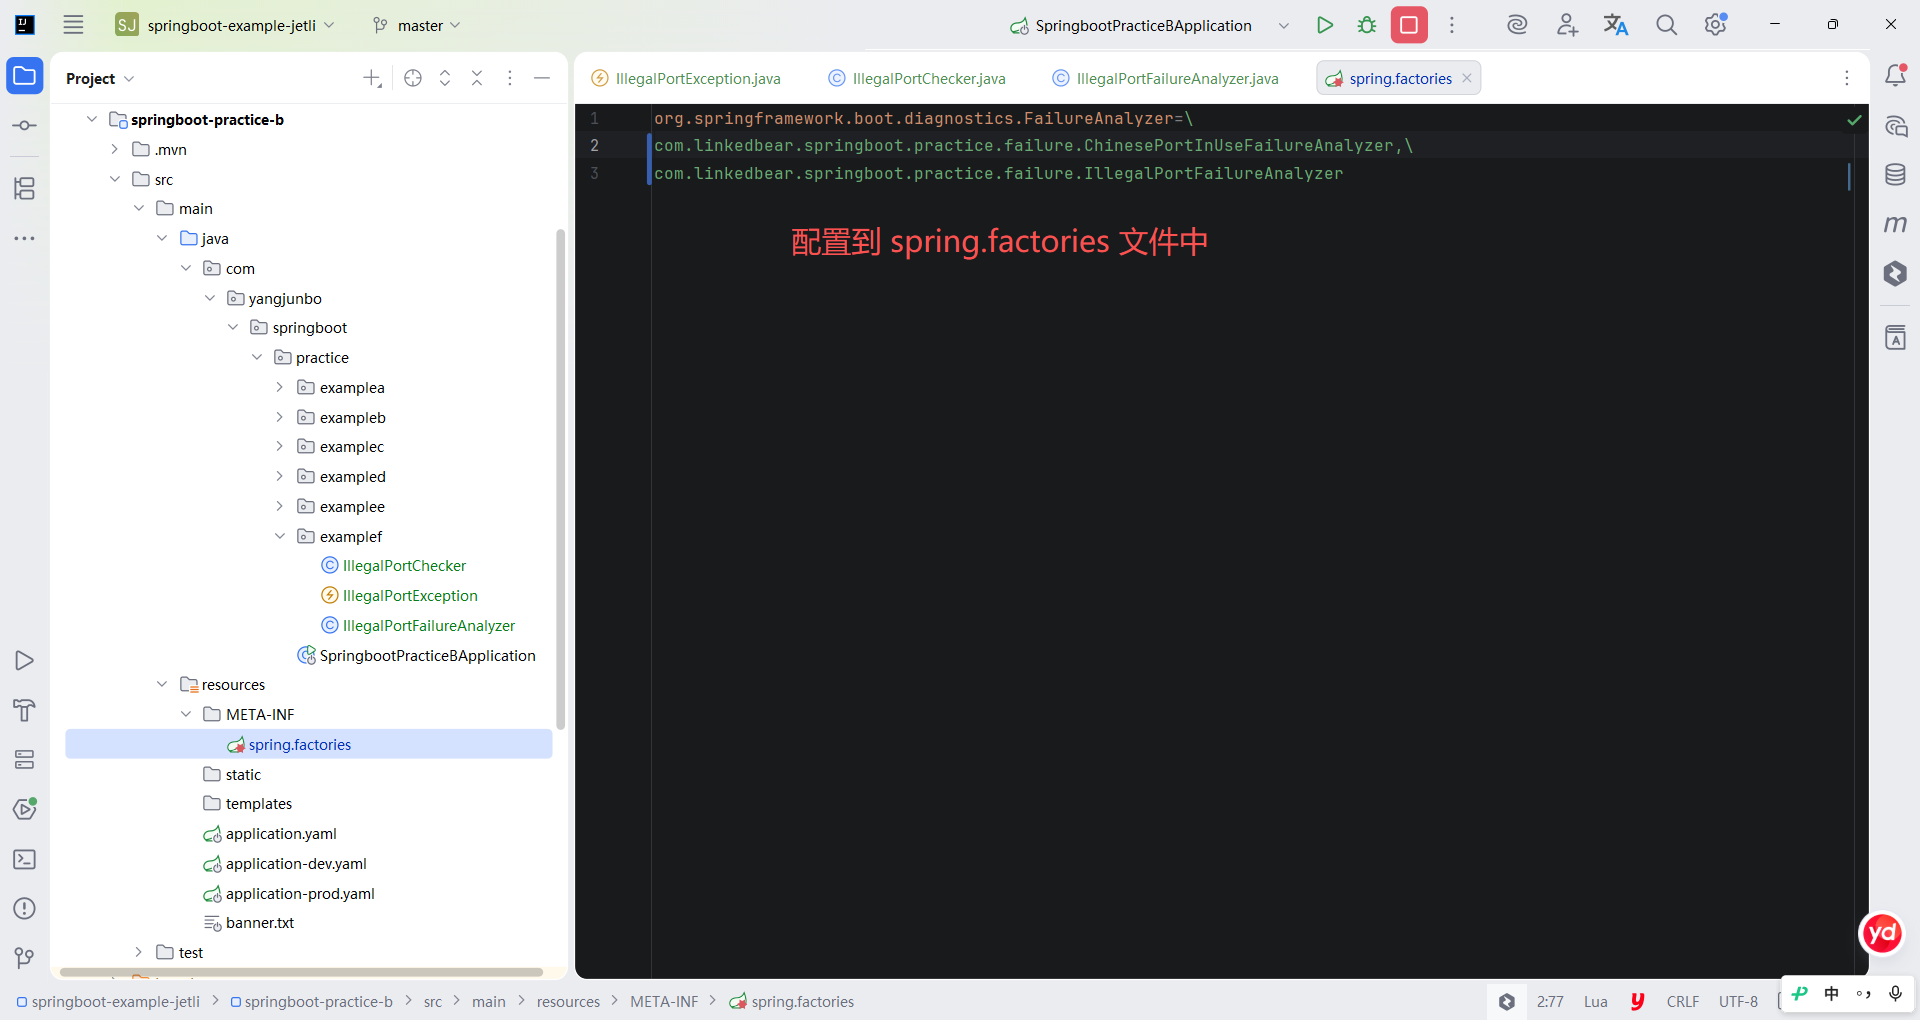The height and width of the screenshot is (1020, 1920).
Task: Open Notifications bell icon
Action: tap(1895, 76)
